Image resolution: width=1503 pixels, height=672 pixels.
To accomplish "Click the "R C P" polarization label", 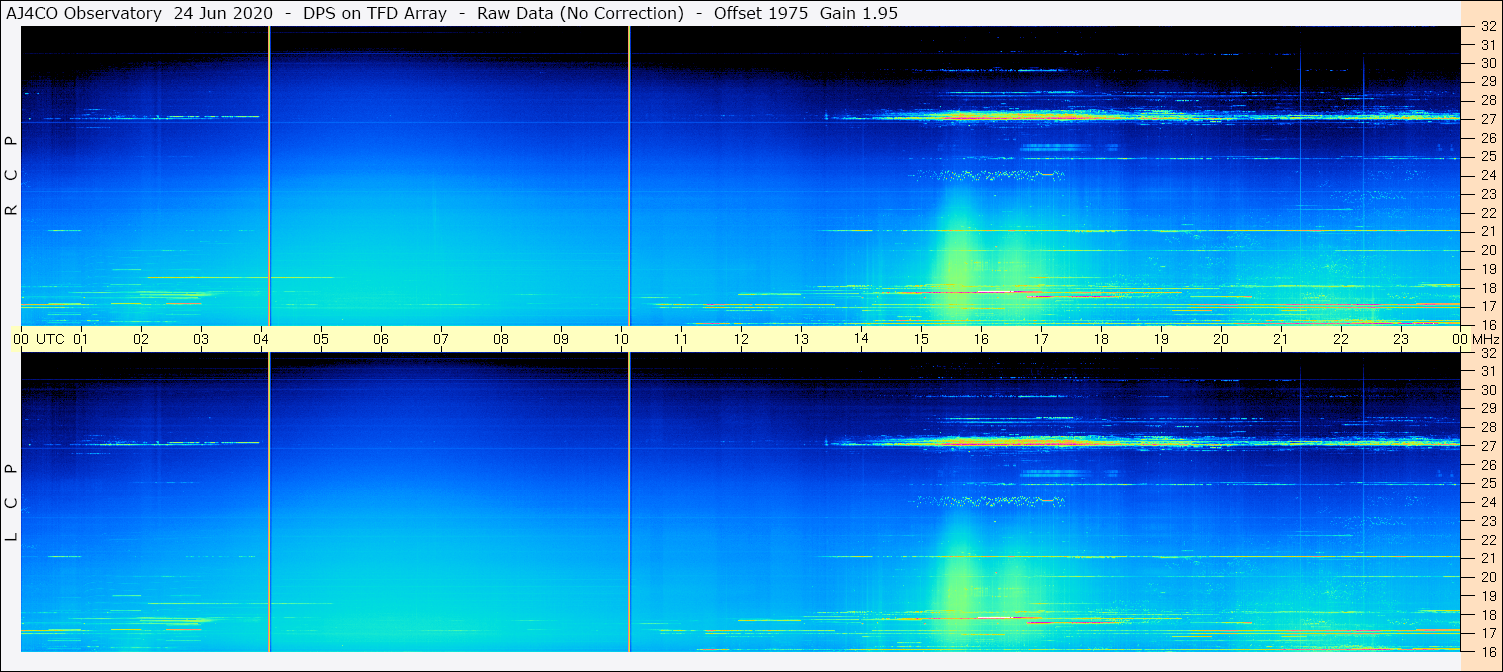I will pyautogui.click(x=11, y=177).
